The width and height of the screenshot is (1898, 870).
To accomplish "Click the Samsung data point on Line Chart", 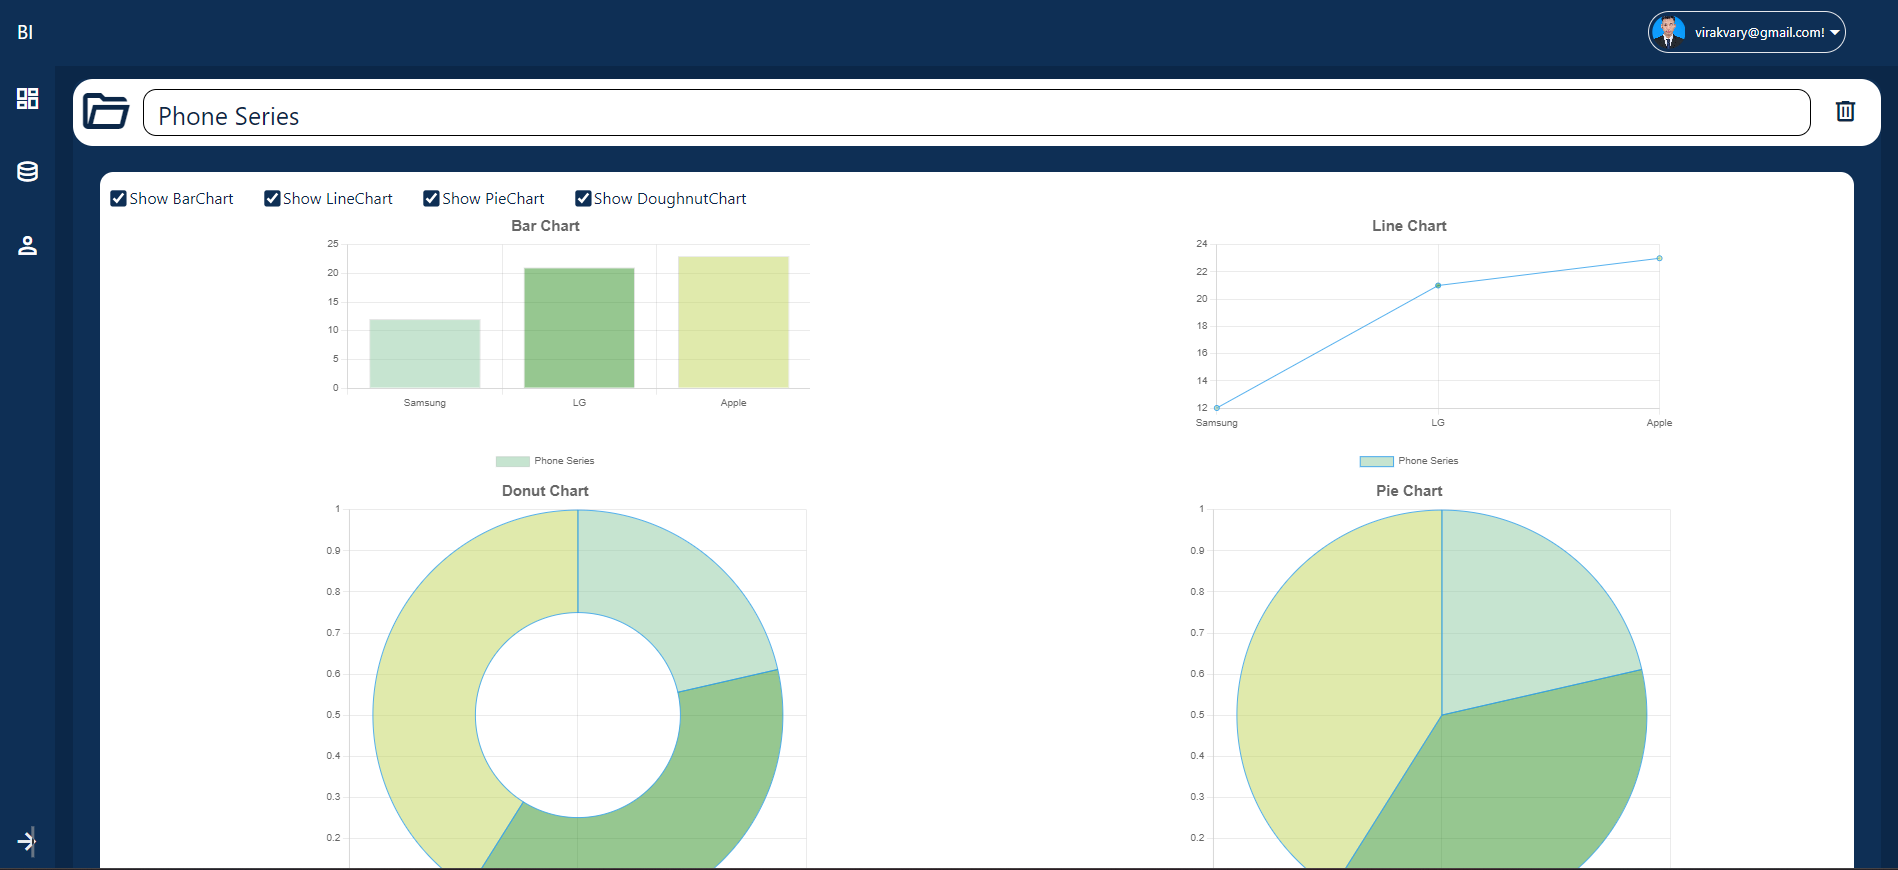I will (1216, 408).
